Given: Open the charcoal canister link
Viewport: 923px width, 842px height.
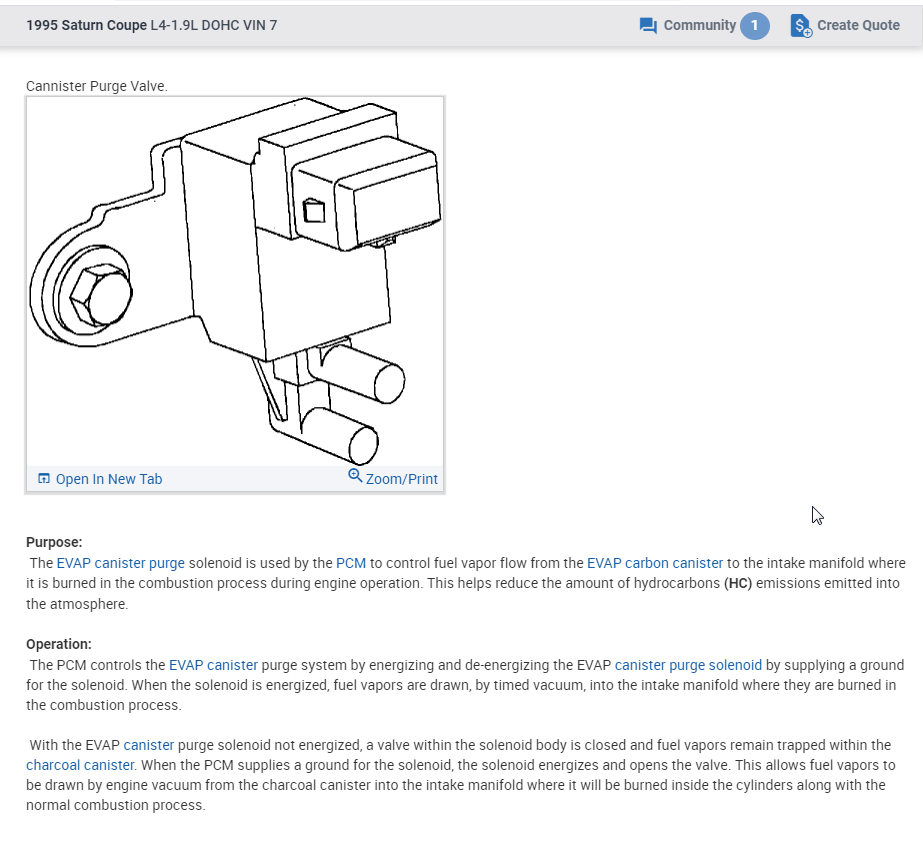Looking at the screenshot, I should tap(80, 765).
